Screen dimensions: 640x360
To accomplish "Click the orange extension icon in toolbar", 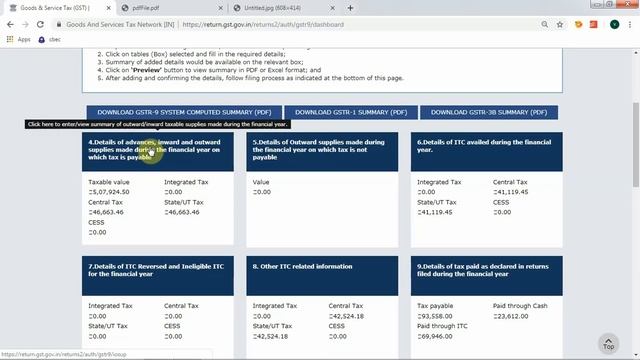I will (x=578, y=24).
